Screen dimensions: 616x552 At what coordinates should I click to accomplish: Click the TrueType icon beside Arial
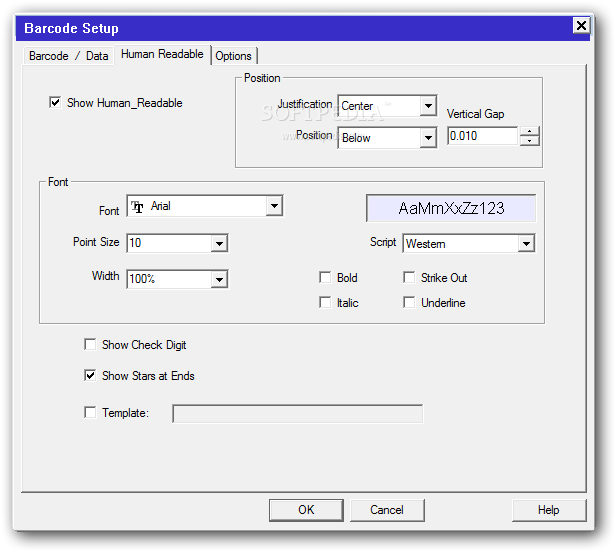click(x=137, y=206)
